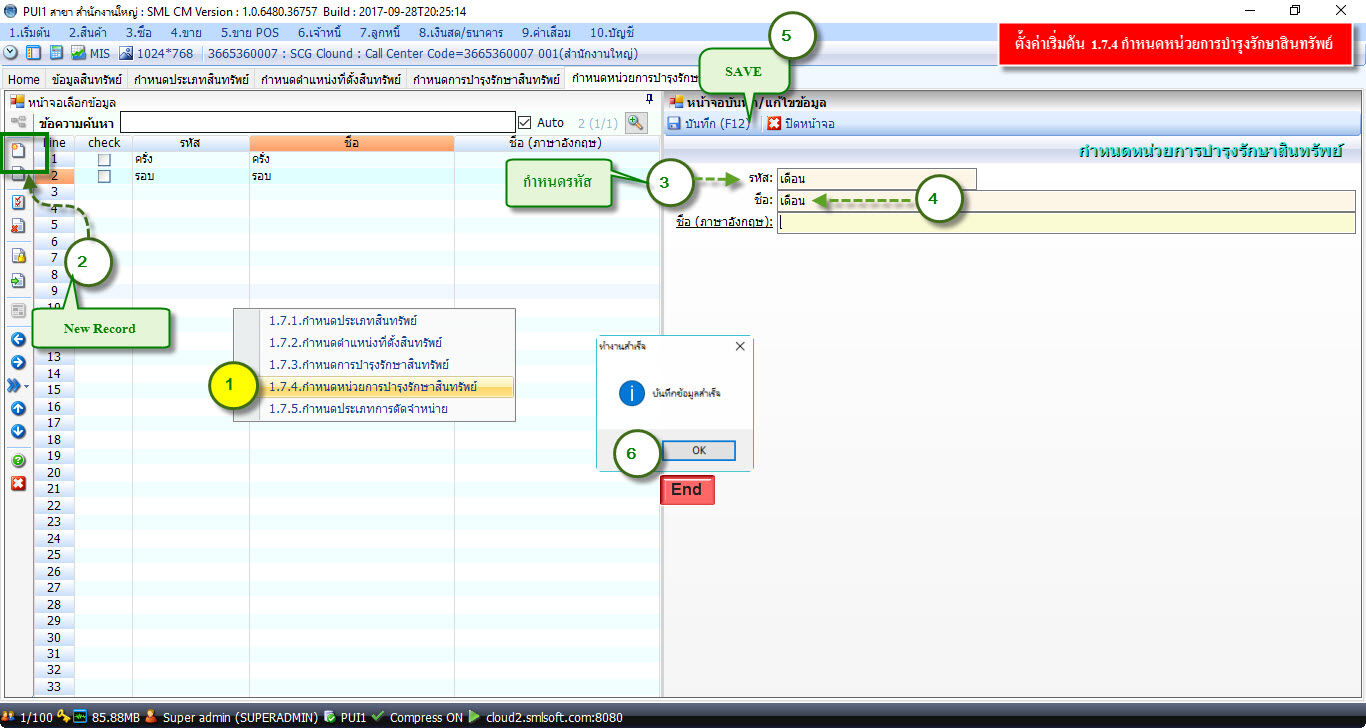Click the delete record icon with red X
Viewport: 1366px width, 728px height.
(18, 225)
